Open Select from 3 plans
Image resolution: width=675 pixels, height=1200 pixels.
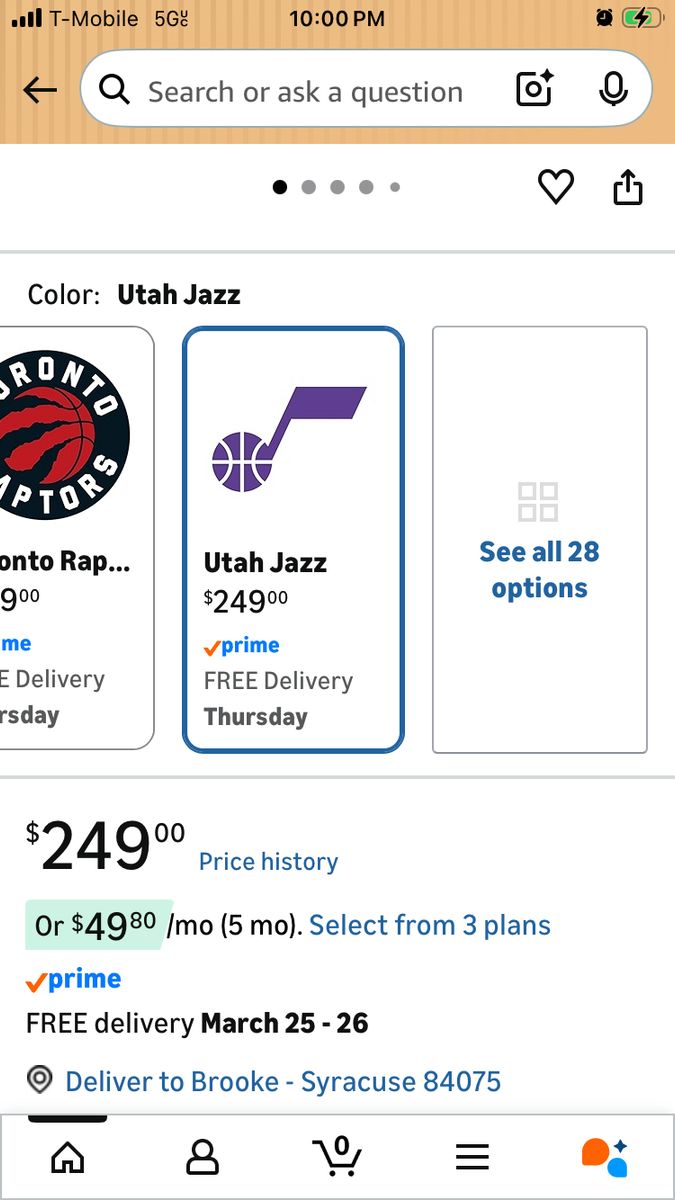(x=430, y=926)
